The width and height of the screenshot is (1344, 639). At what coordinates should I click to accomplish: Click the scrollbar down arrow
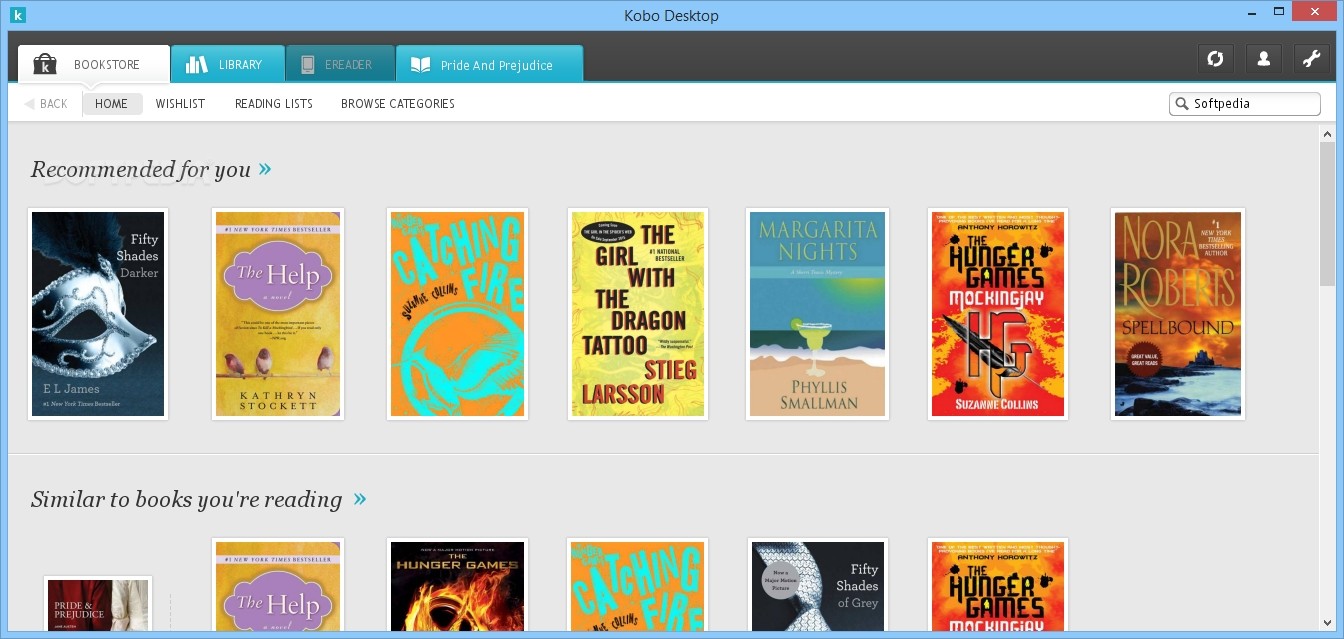1327,622
